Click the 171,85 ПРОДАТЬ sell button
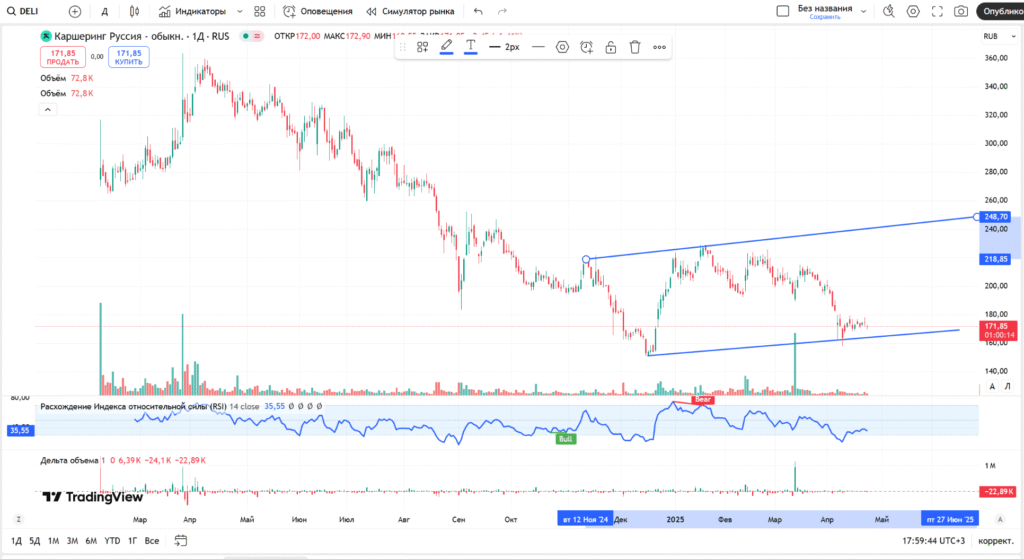 (x=63, y=57)
